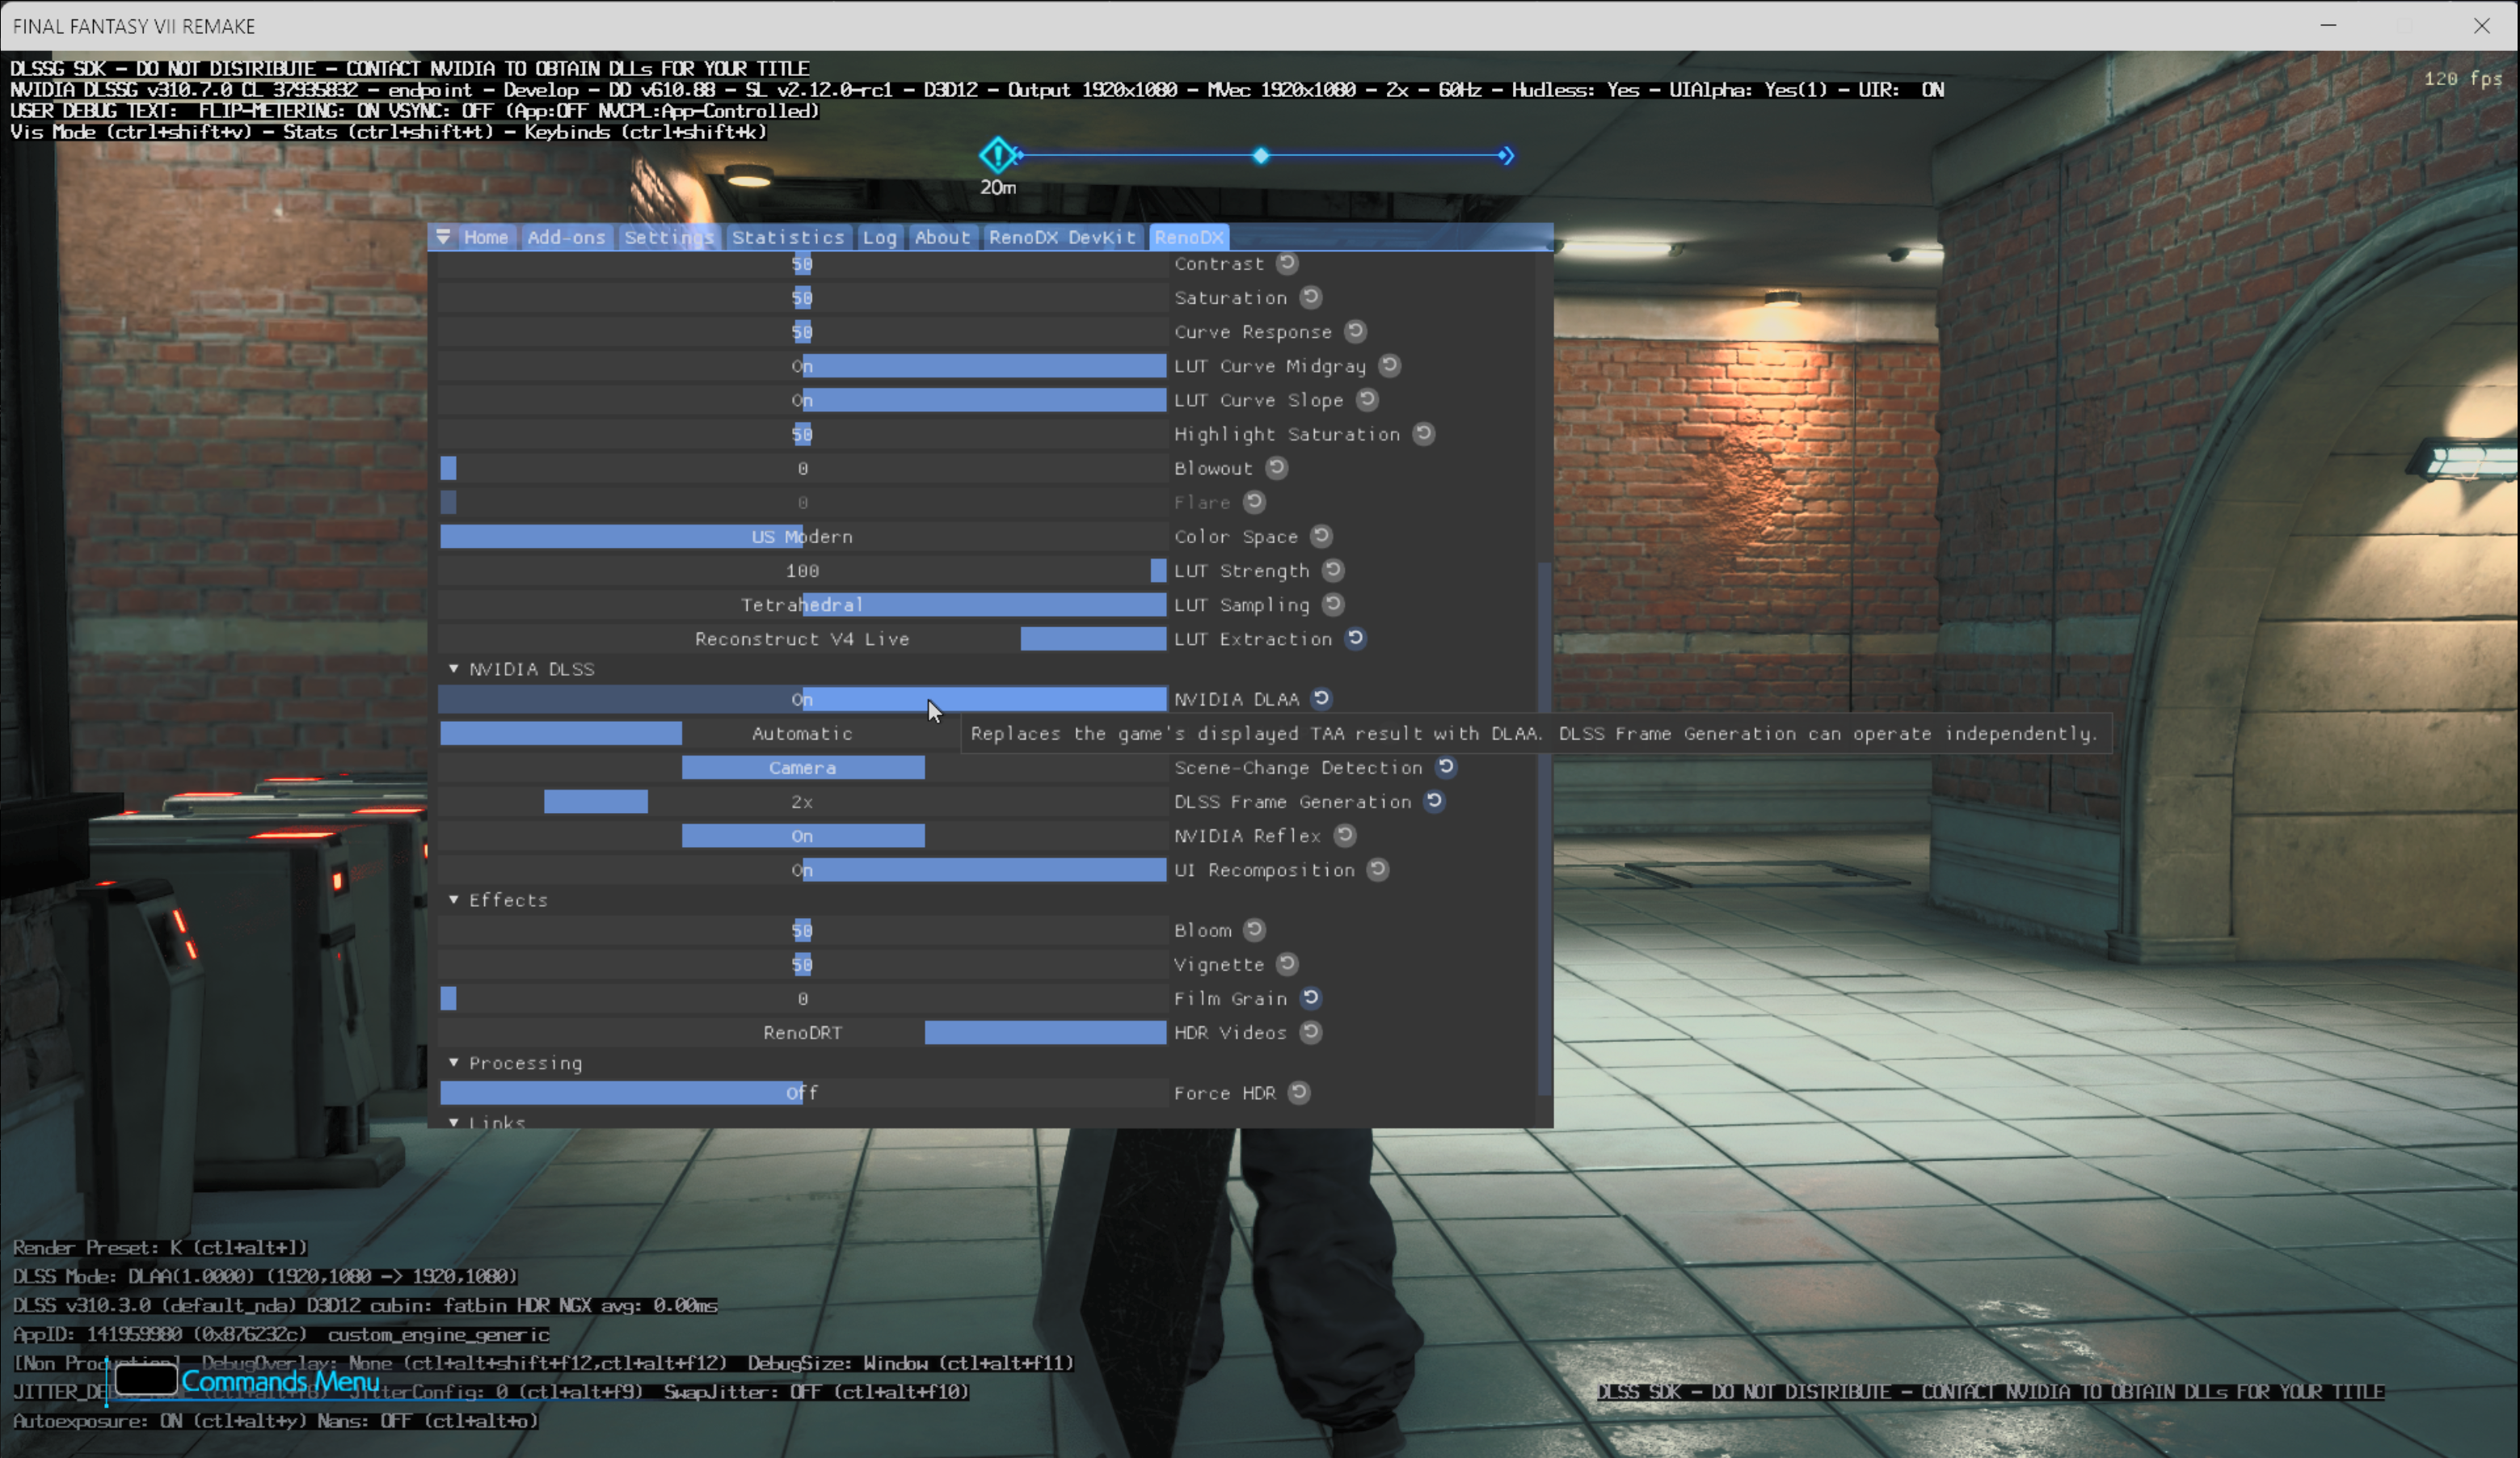Reset LUT Sampling to default
This screenshot has width=2520, height=1458.
point(1332,604)
